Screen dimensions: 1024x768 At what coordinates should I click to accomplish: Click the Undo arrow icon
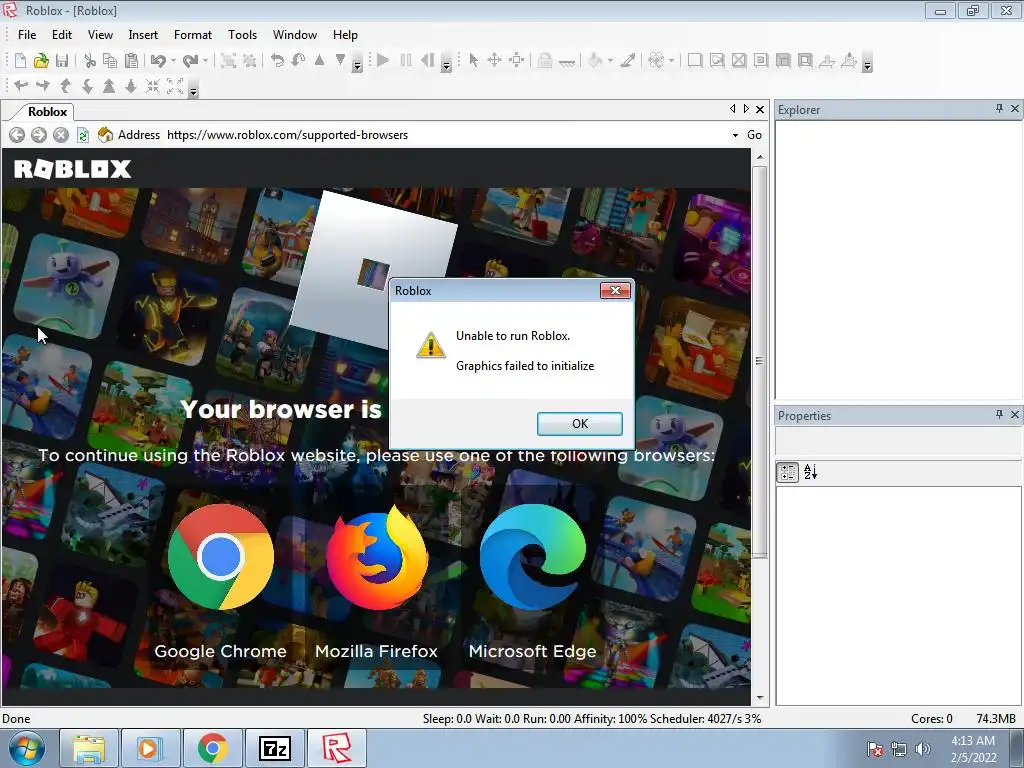[x=158, y=61]
